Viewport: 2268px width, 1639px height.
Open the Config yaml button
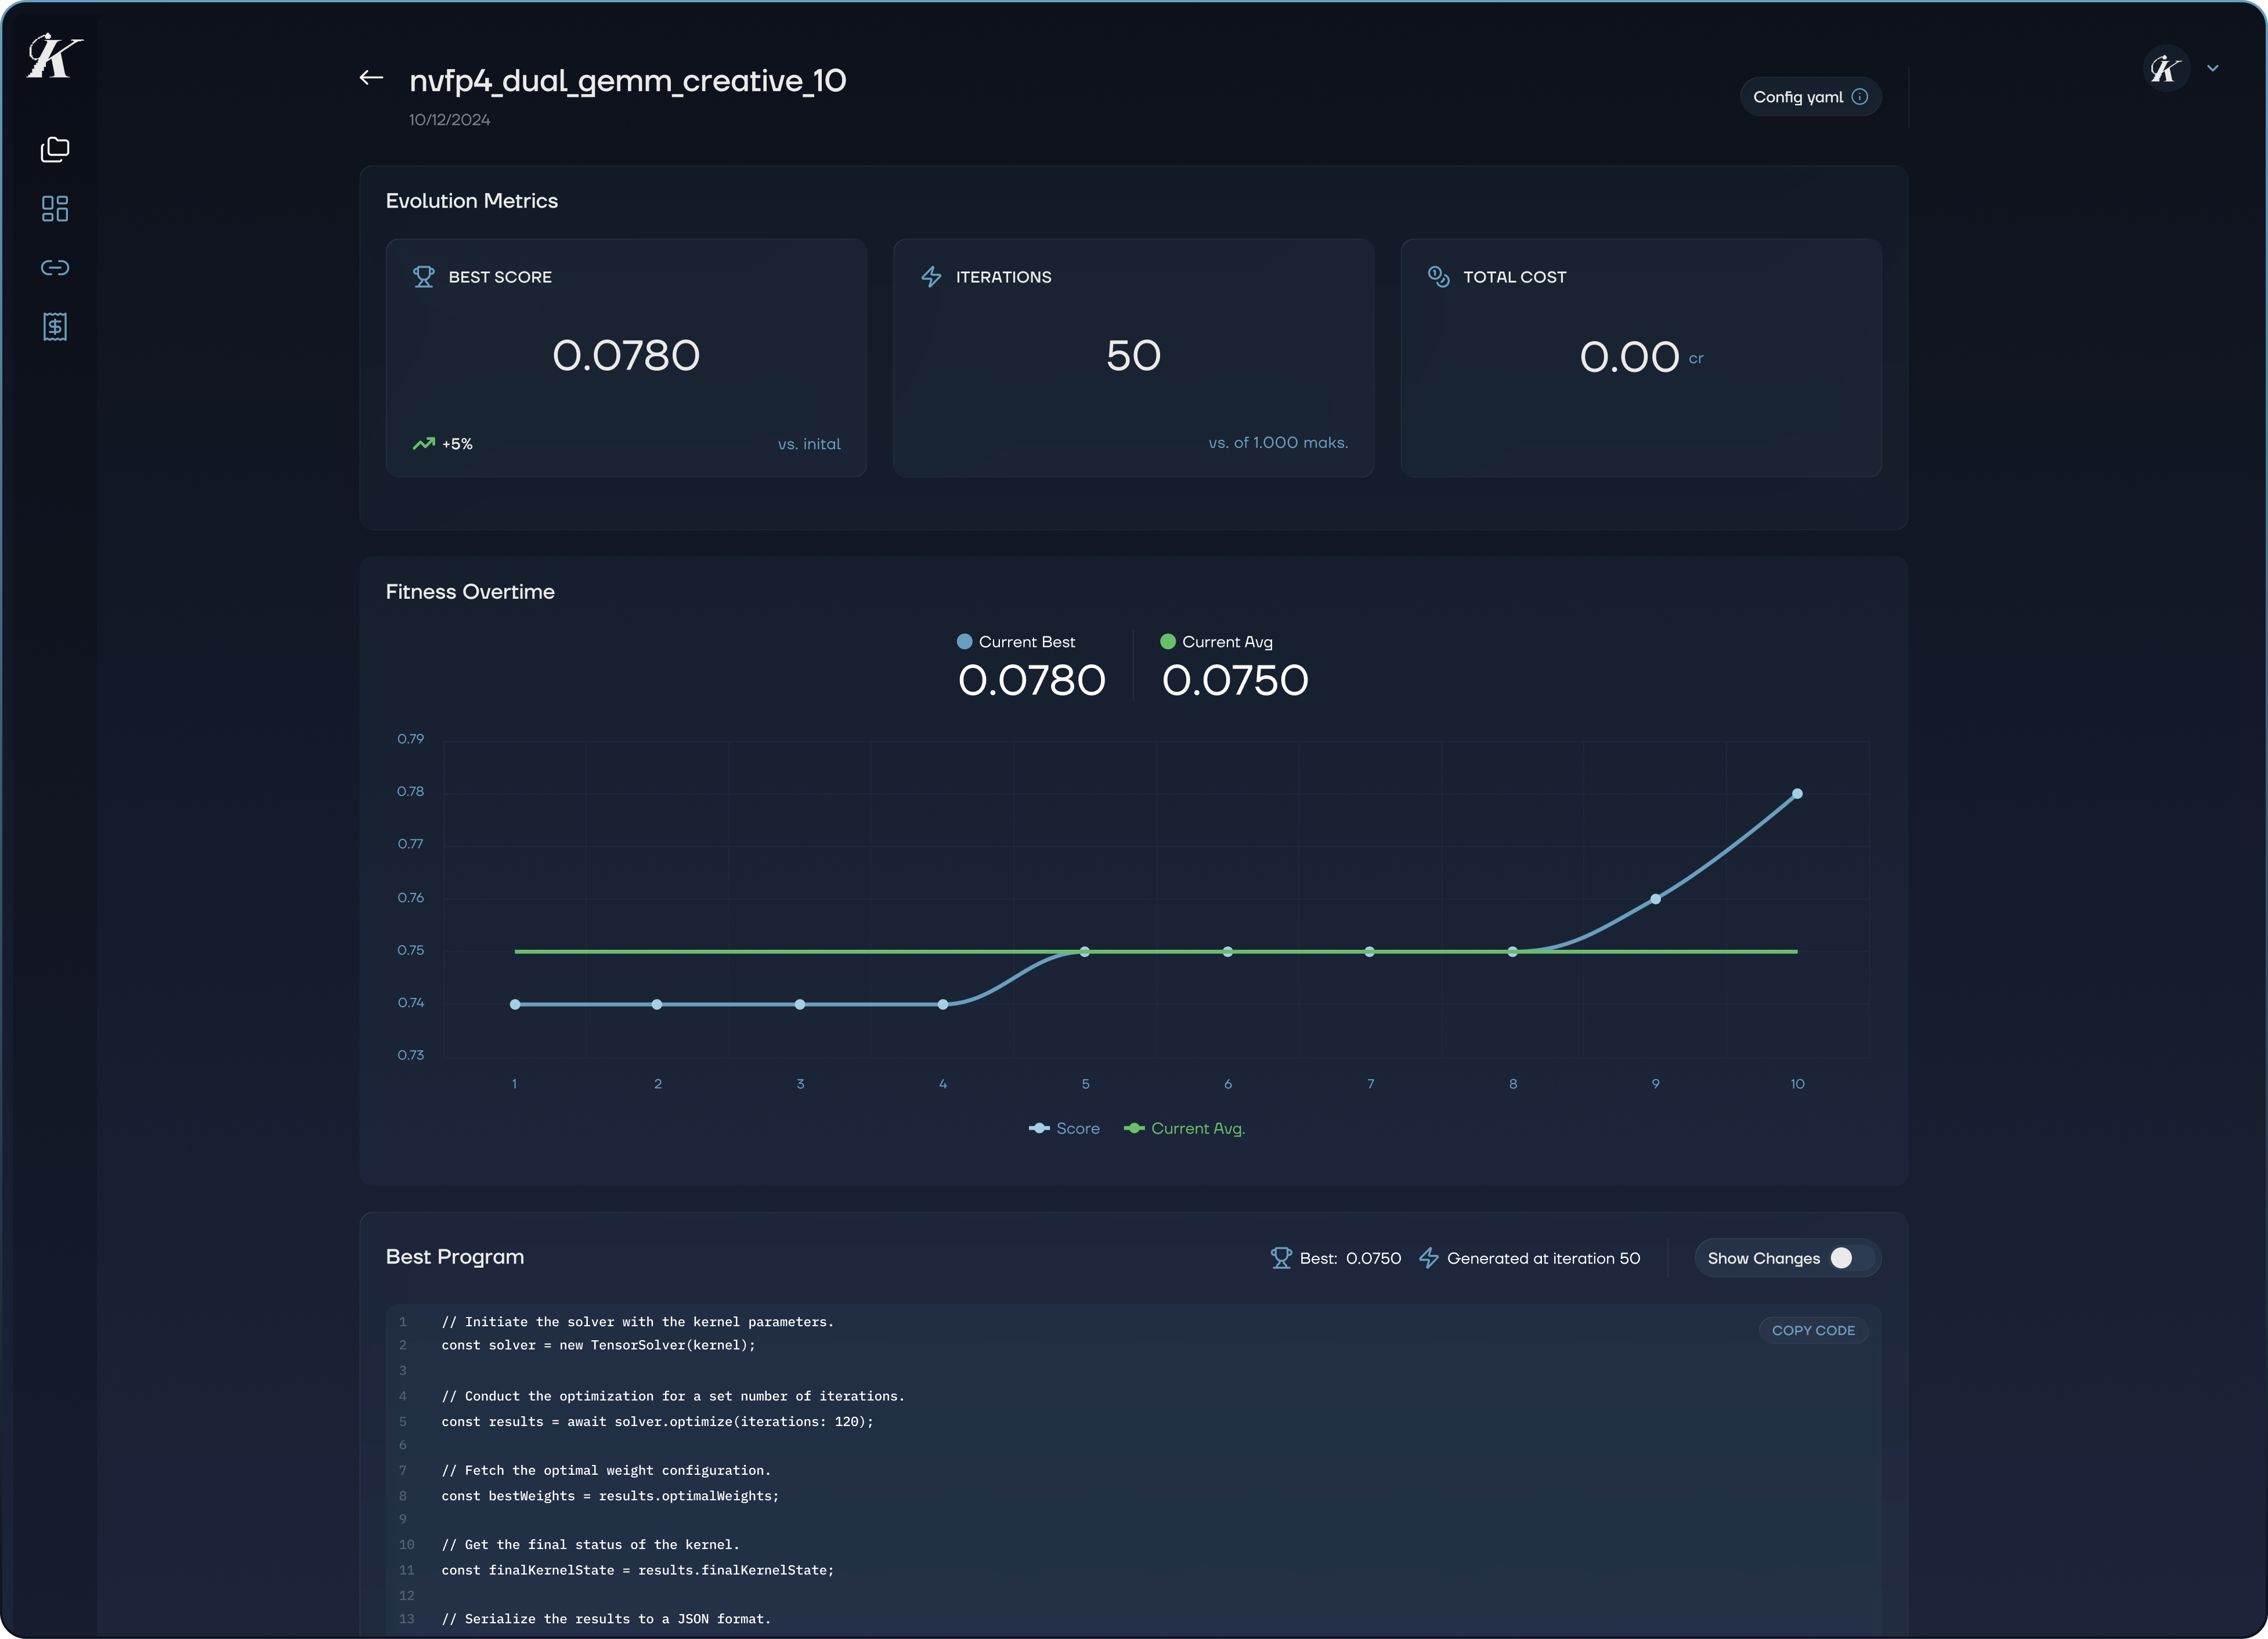point(1797,97)
